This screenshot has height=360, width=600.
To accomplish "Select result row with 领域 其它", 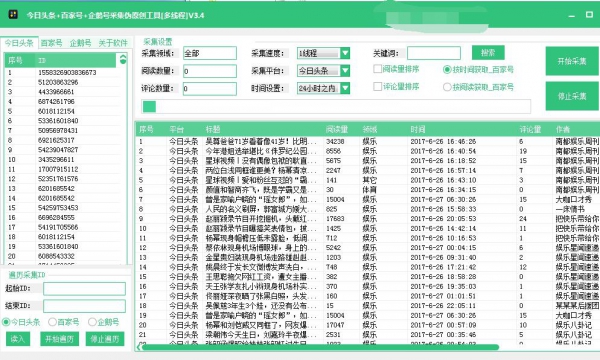I will (367, 180).
